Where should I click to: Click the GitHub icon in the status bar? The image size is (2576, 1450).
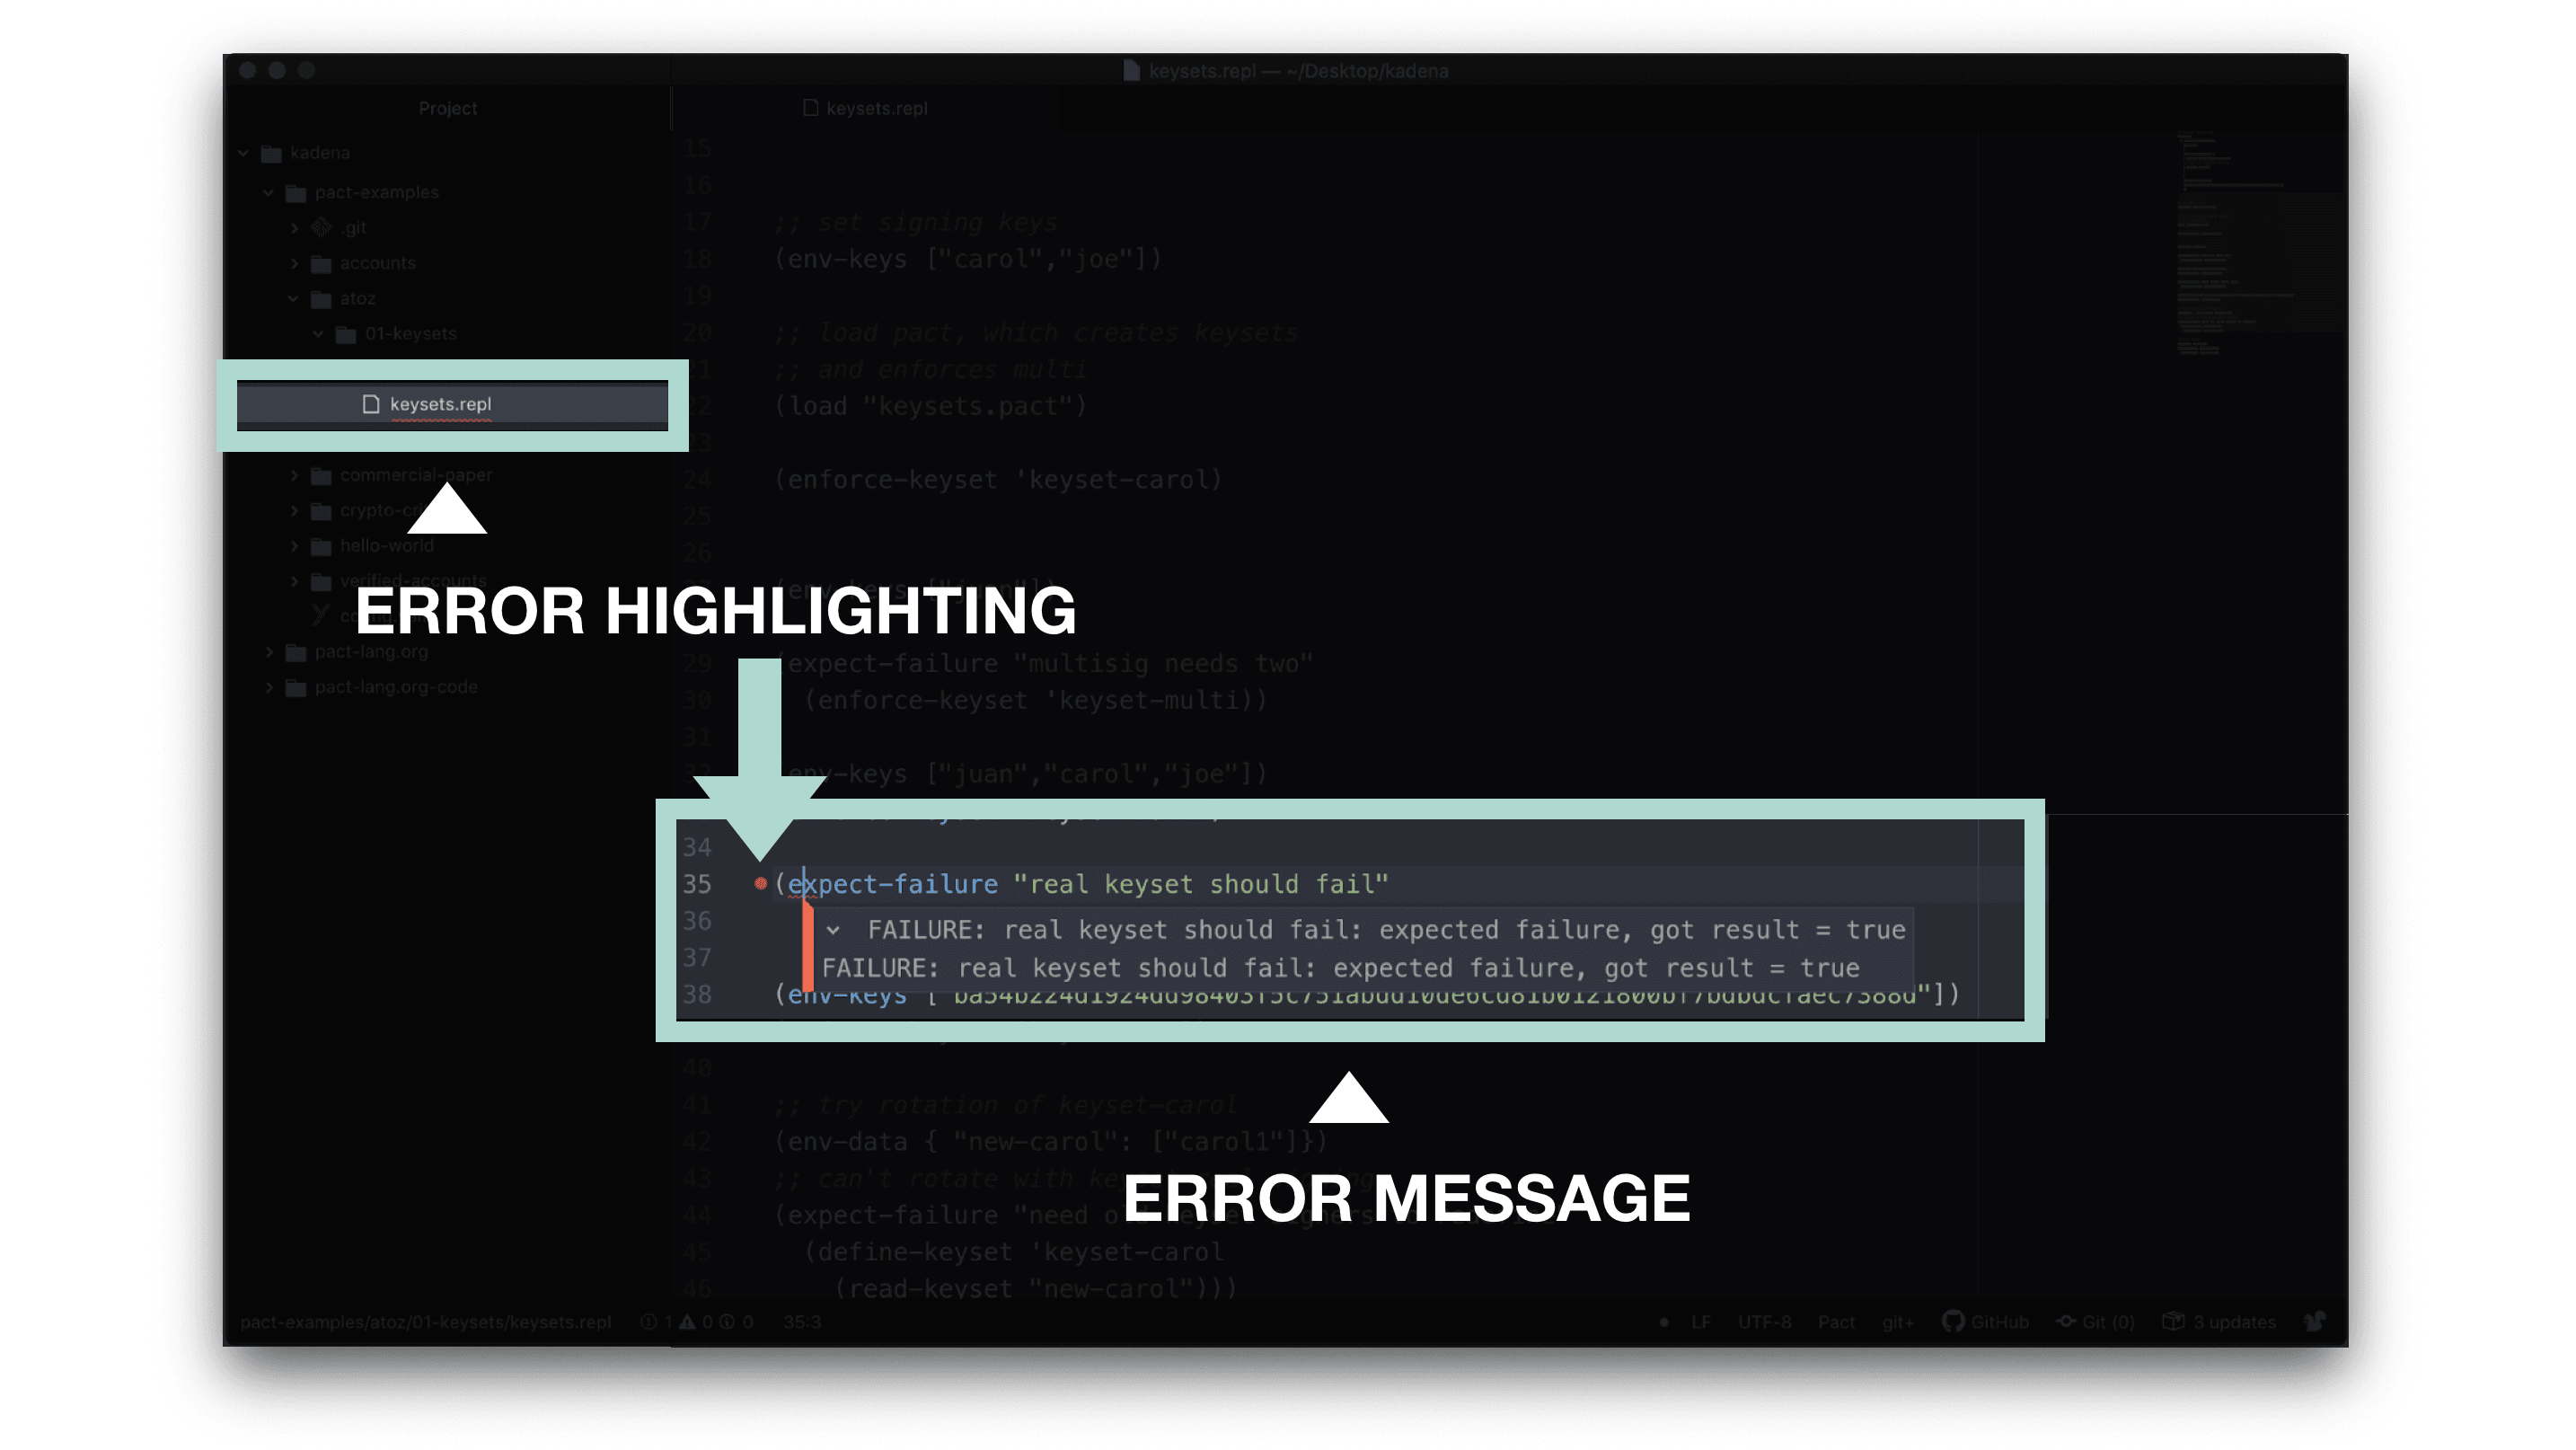point(1952,1321)
